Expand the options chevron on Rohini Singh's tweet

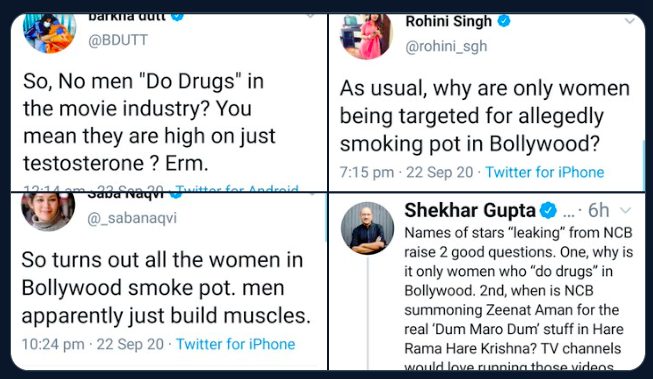630,21
